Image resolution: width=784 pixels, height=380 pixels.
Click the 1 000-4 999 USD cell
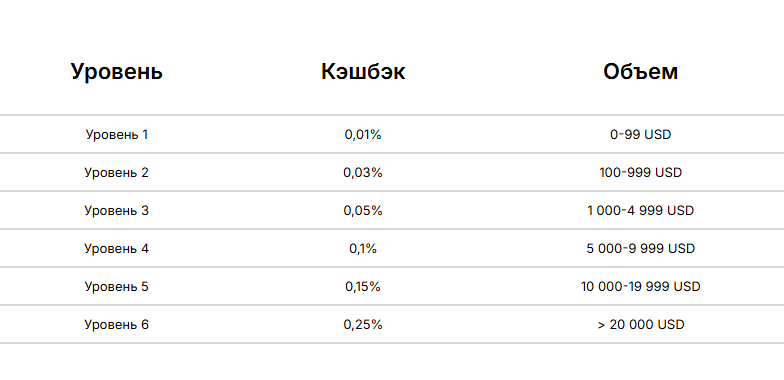(640, 210)
